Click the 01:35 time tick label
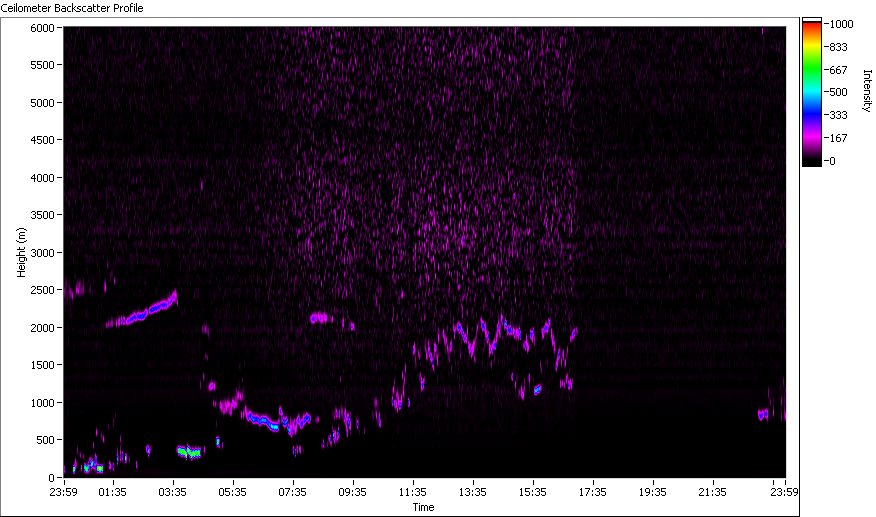The image size is (876, 517). 113,492
